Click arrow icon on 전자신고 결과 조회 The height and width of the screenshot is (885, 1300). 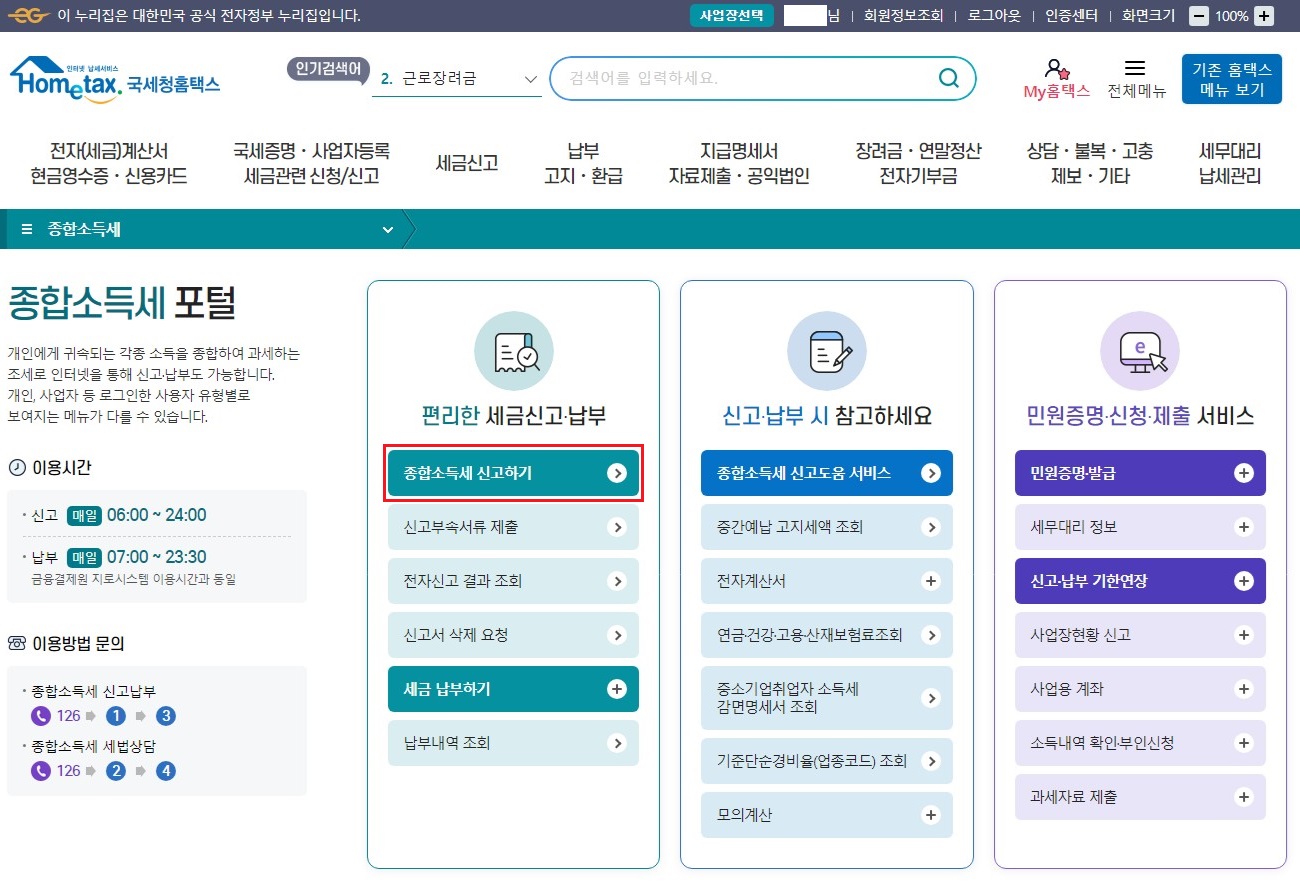617,581
